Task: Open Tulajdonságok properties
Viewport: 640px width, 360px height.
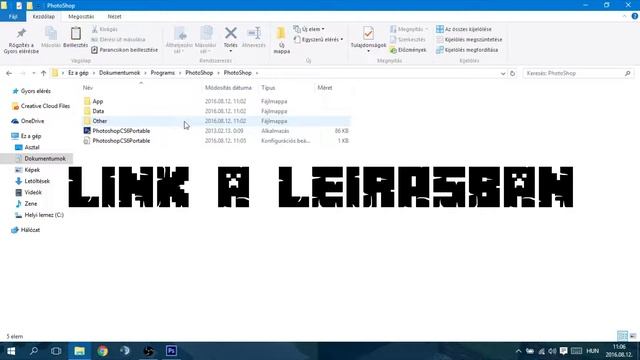Action: pos(368,39)
